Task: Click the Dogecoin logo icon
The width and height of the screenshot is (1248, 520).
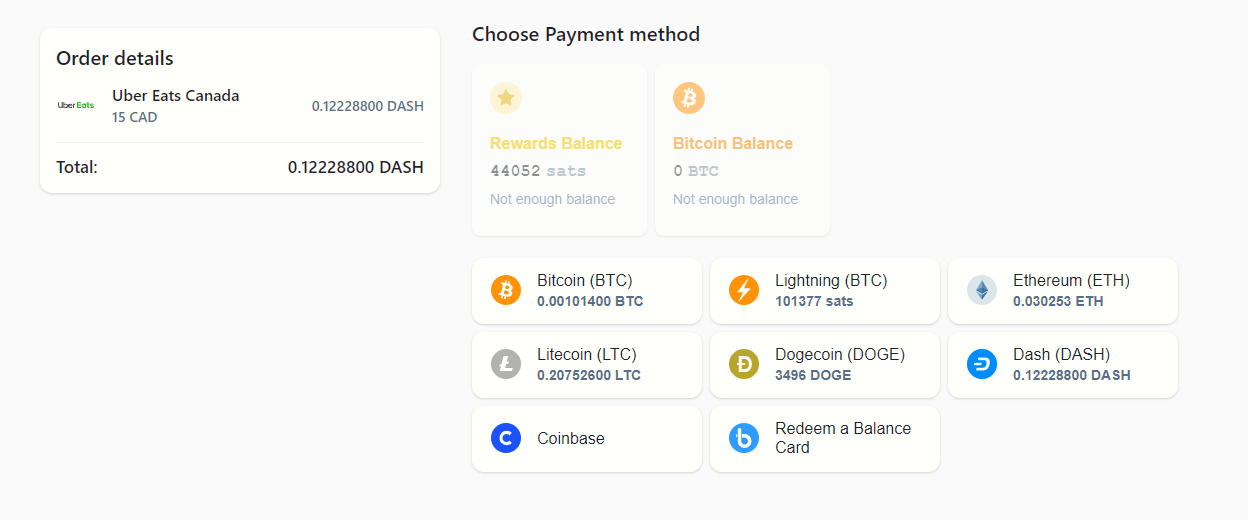Action: 744,365
